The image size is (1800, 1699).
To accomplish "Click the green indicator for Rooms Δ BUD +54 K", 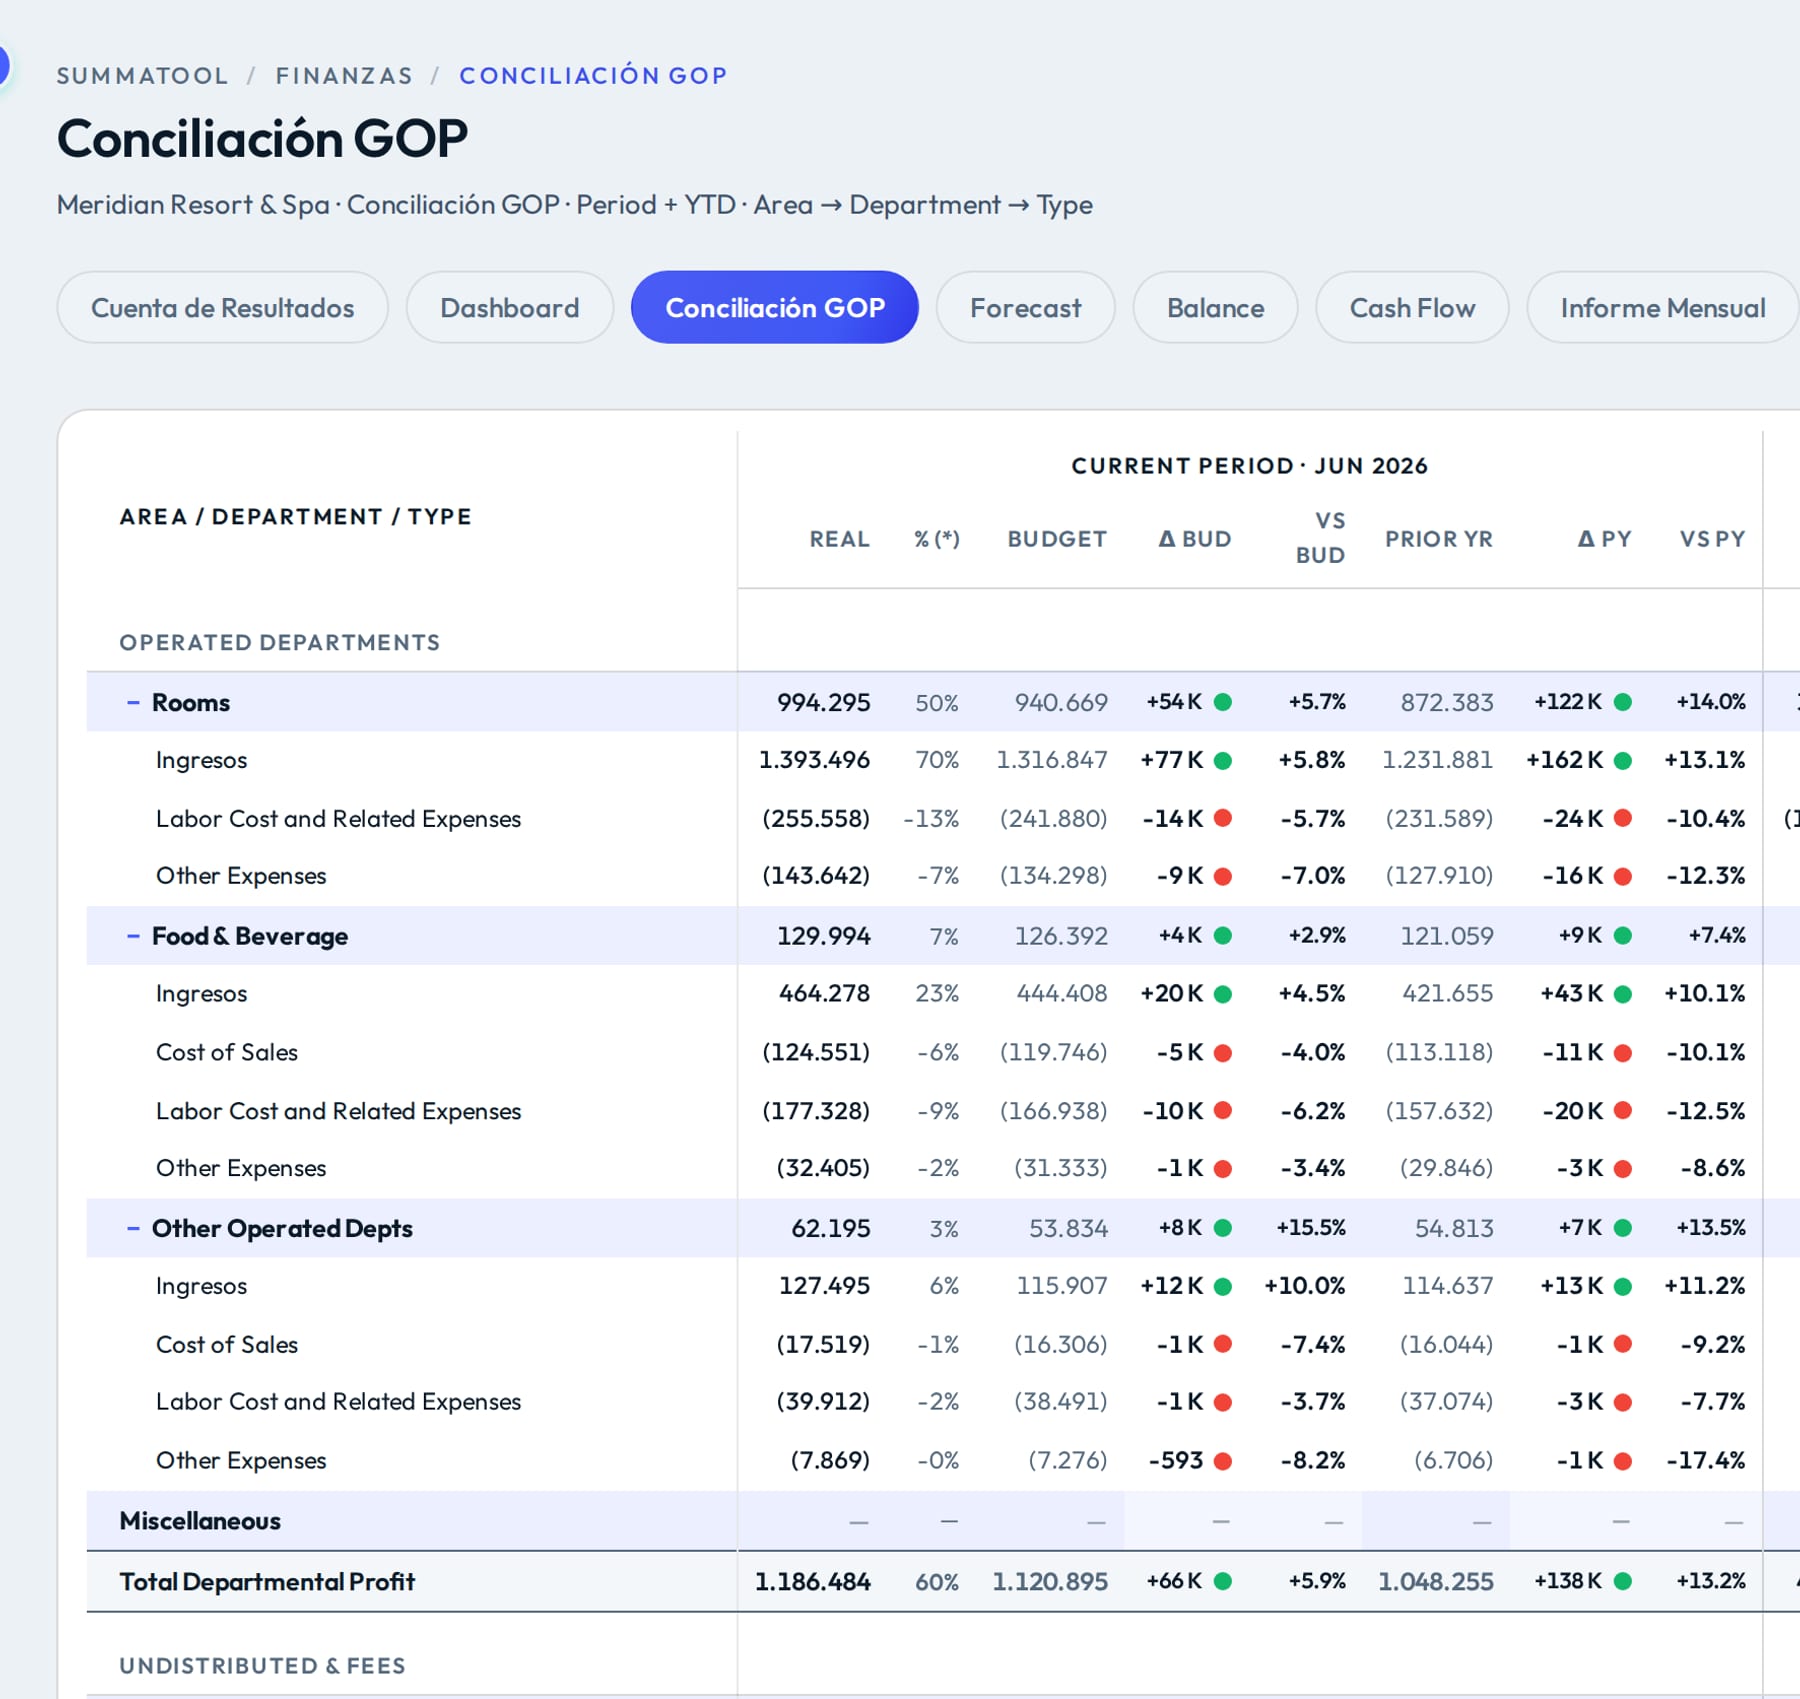I will coord(1222,702).
